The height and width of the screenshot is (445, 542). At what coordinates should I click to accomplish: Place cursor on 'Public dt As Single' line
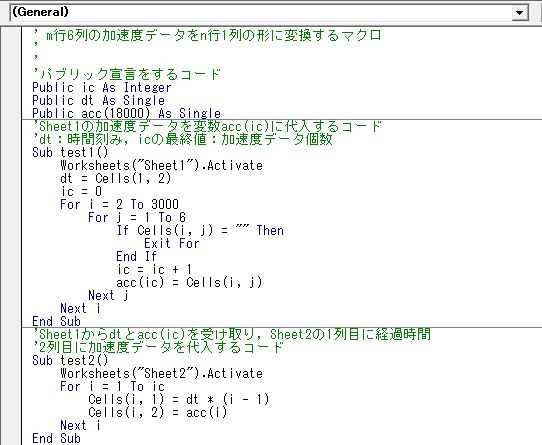tap(99, 101)
